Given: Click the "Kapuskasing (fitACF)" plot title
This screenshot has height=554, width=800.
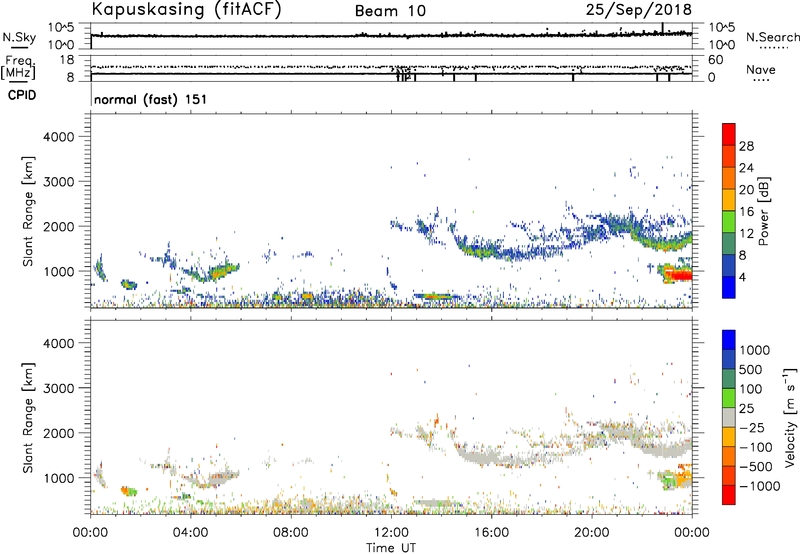Looking at the screenshot, I should coord(187,10).
